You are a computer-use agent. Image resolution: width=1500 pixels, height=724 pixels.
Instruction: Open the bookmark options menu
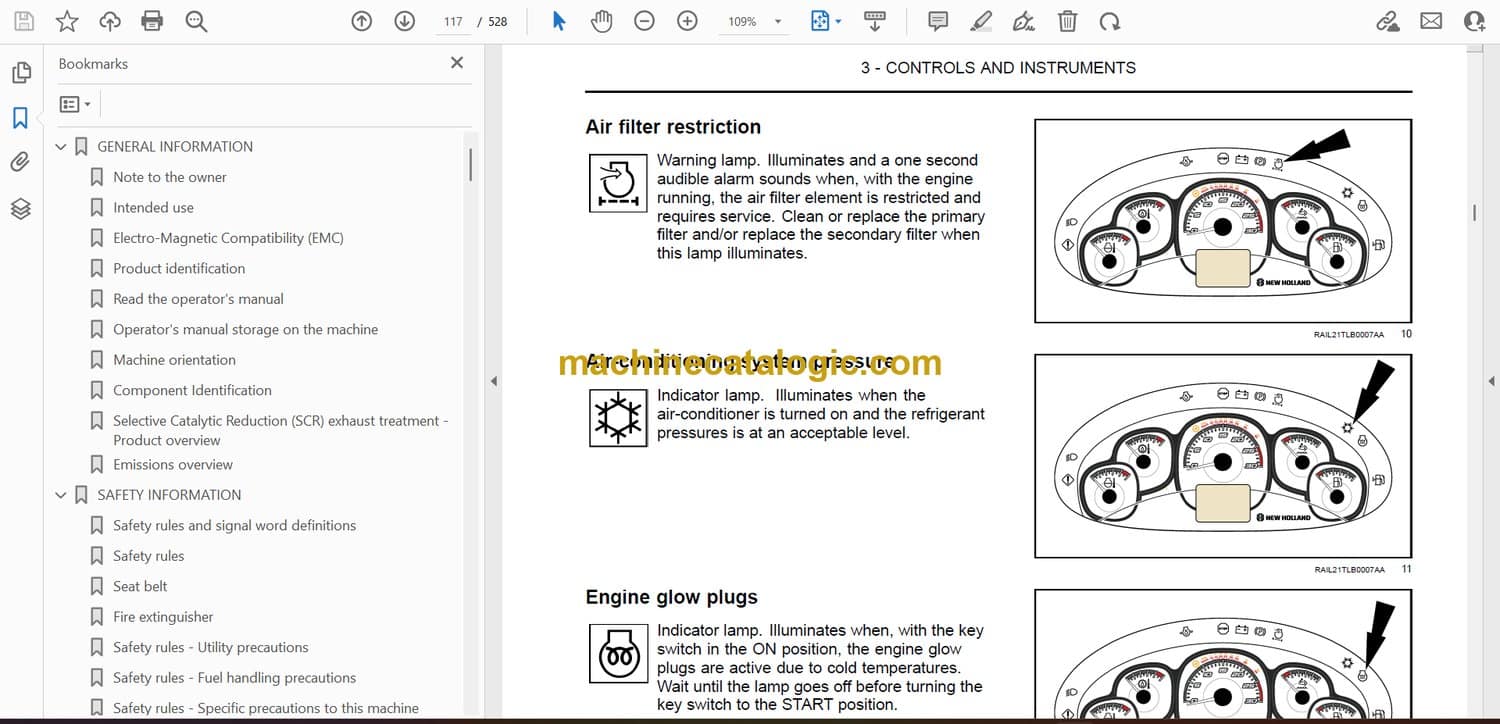pyautogui.click(x=75, y=104)
